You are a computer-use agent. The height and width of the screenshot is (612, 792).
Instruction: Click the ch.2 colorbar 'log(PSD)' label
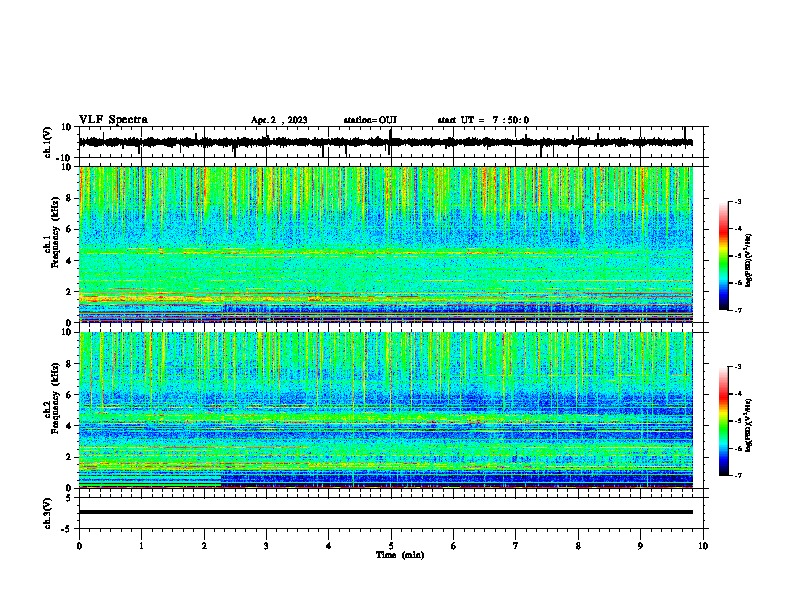[749, 425]
